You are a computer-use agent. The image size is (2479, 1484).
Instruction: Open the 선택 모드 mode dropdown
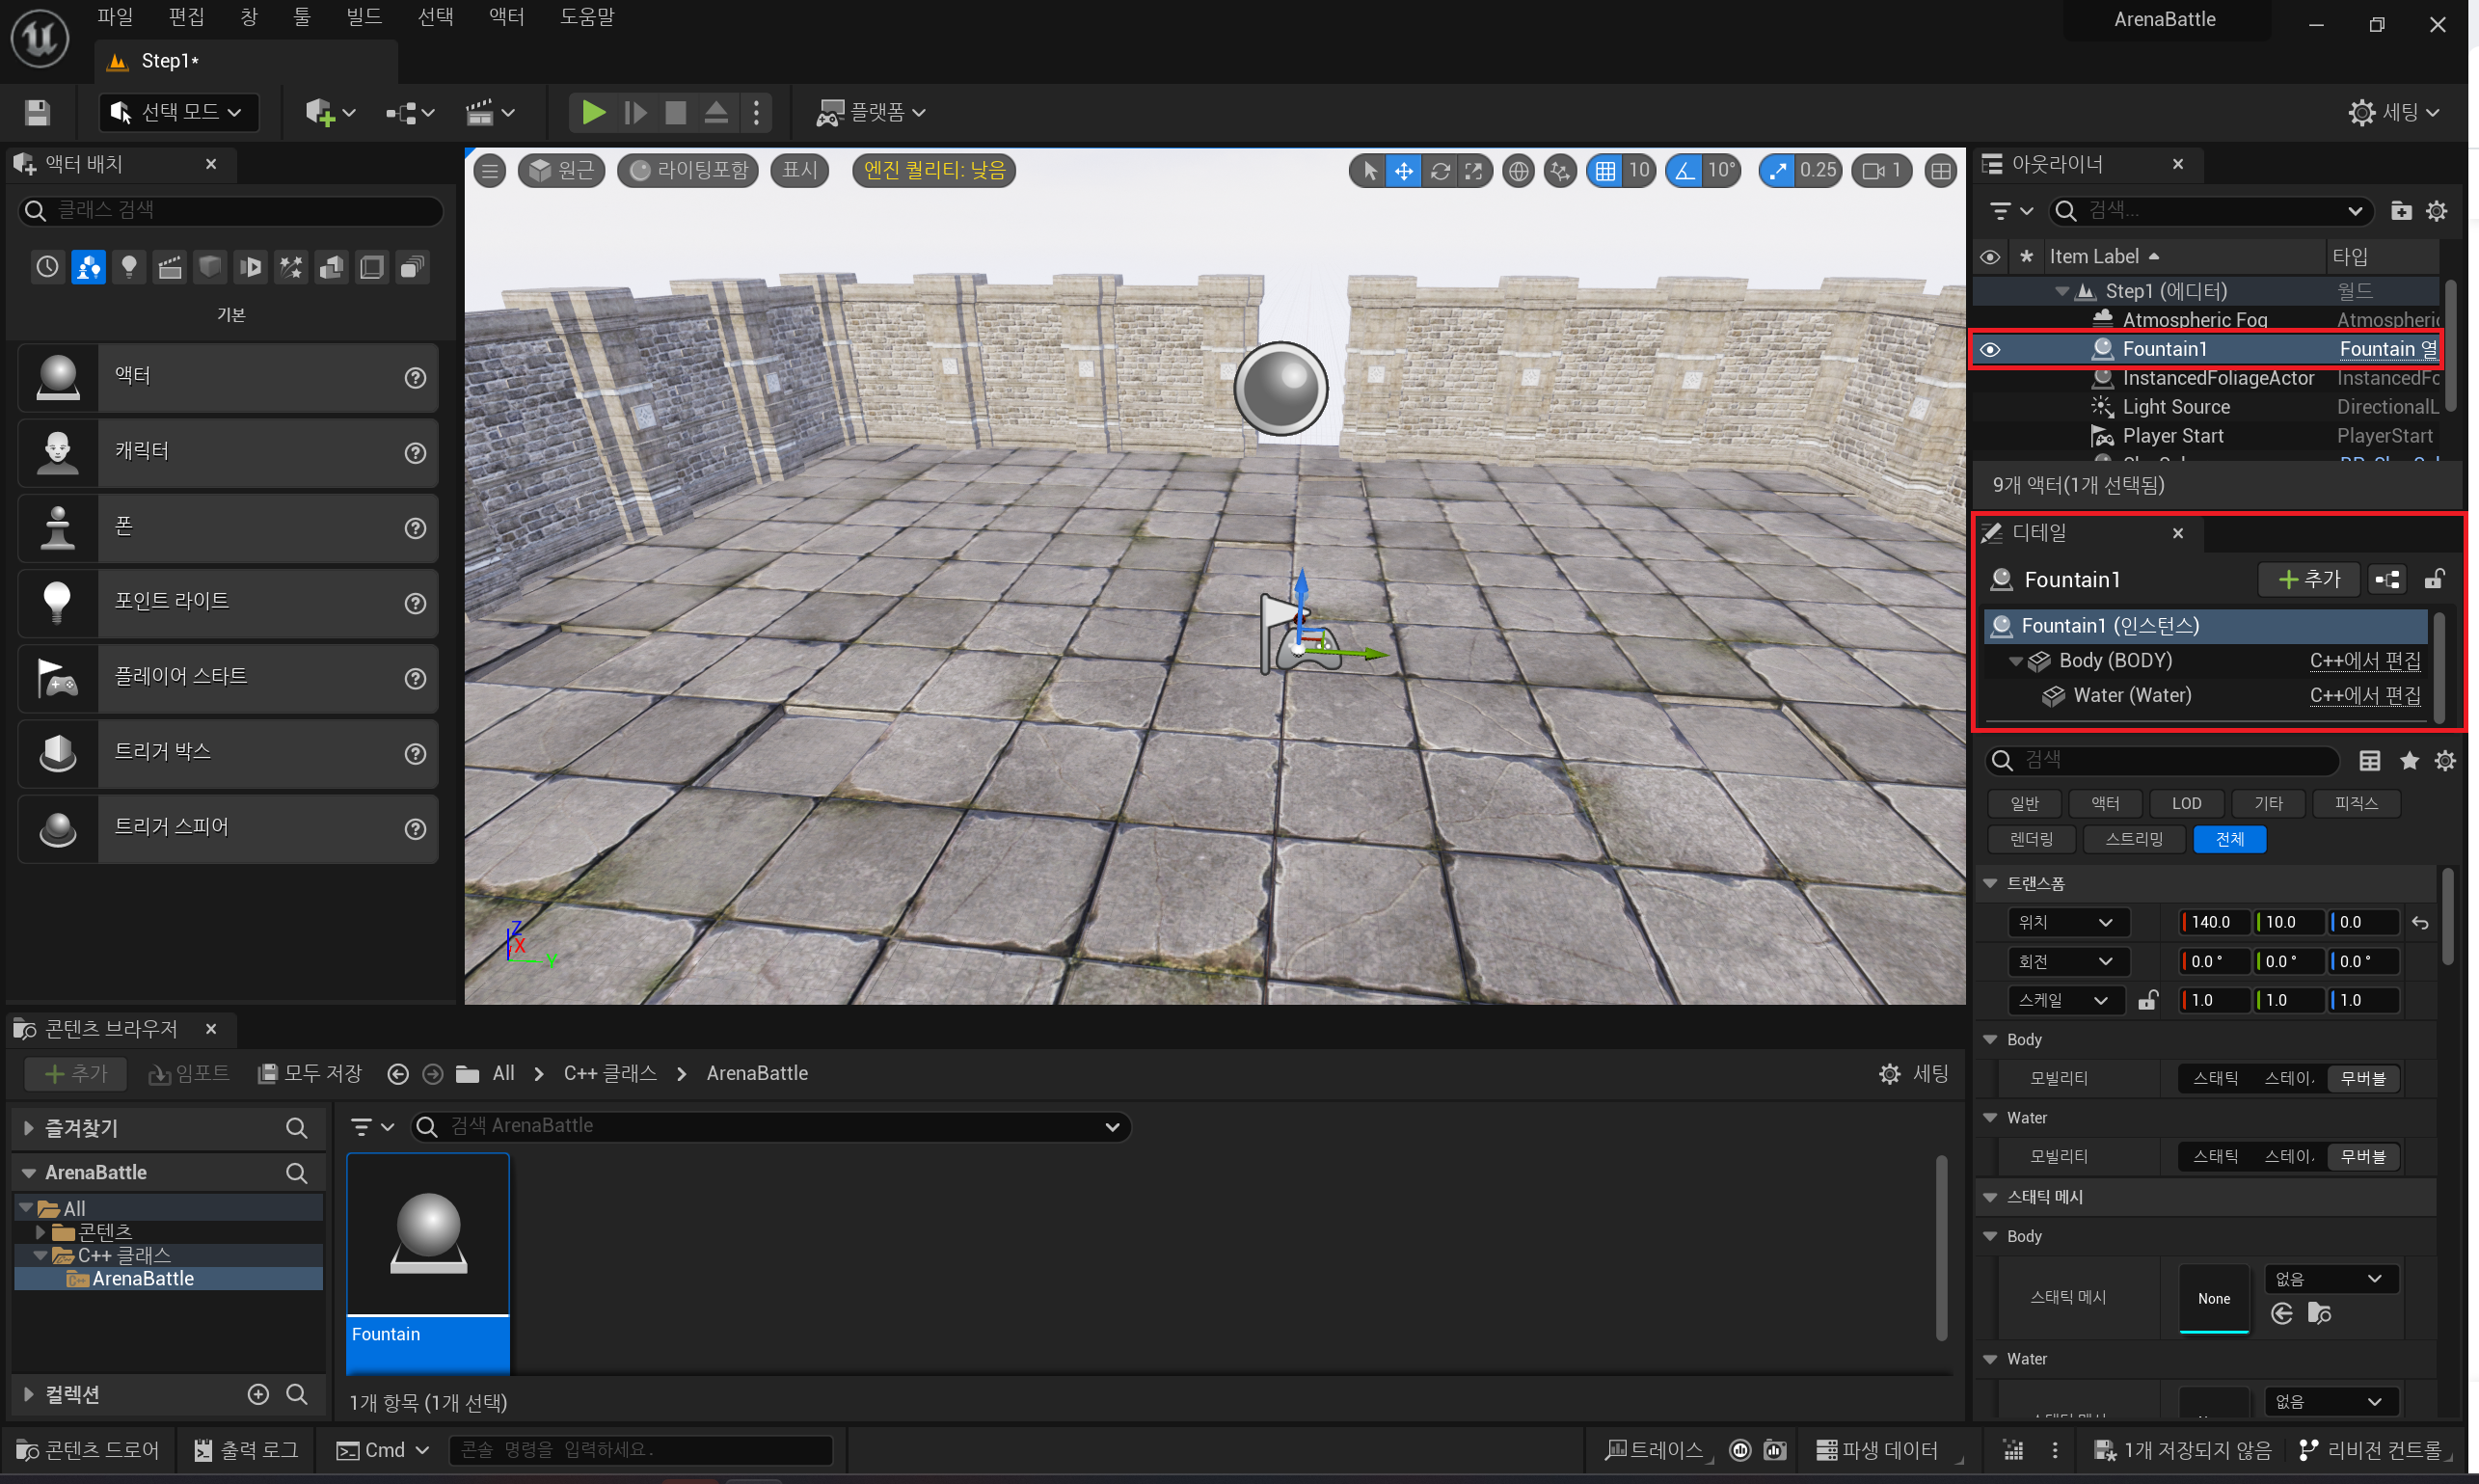tap(180, 112)
